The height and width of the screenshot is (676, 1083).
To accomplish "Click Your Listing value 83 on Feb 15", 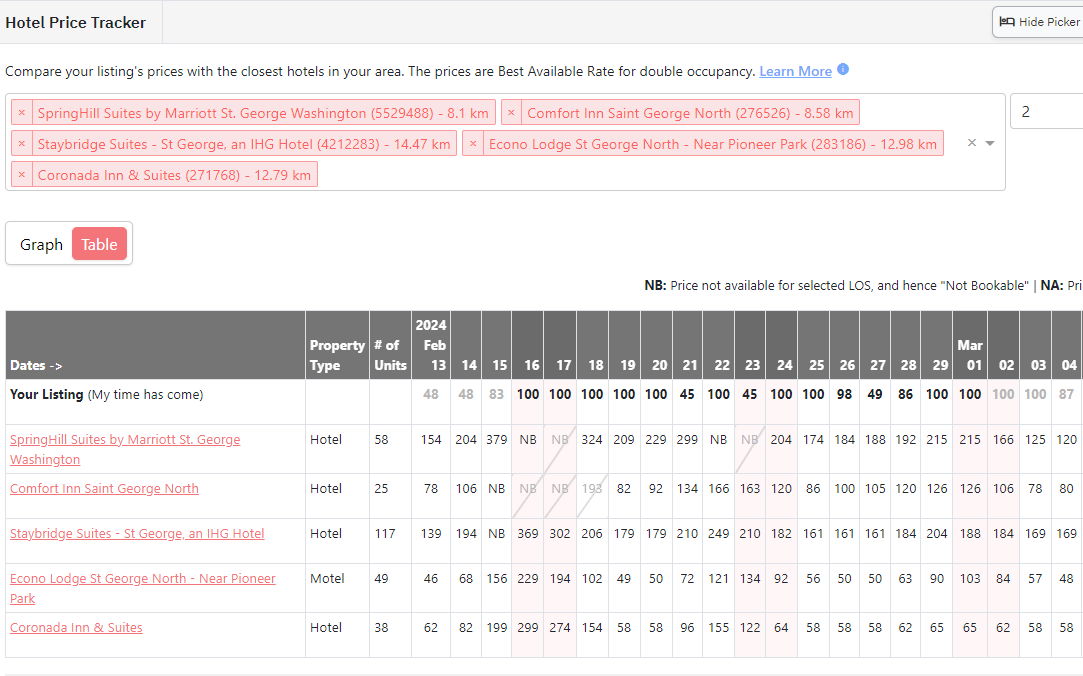I will 497,394.
